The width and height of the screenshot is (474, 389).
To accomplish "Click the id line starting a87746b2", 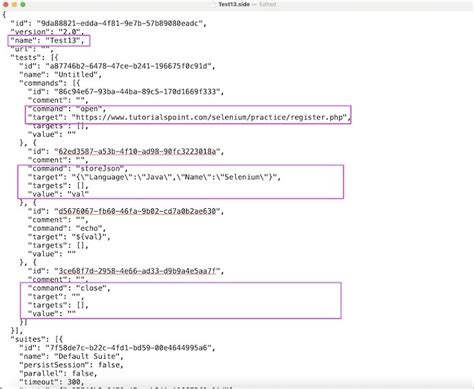I will click(x=117, y=66).
